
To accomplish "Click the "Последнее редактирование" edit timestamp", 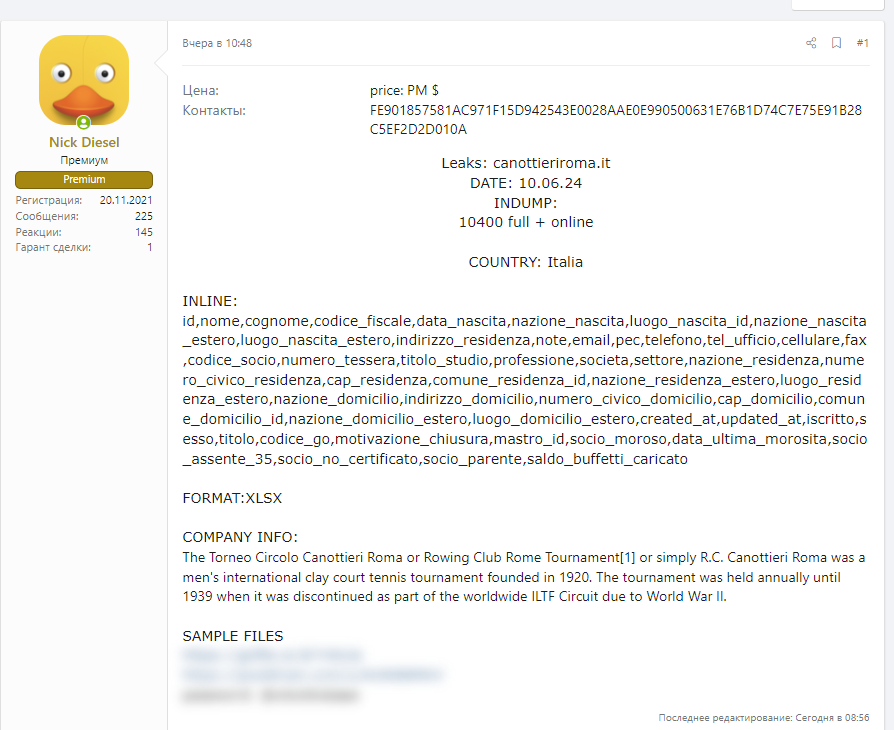I will [764, 718].
